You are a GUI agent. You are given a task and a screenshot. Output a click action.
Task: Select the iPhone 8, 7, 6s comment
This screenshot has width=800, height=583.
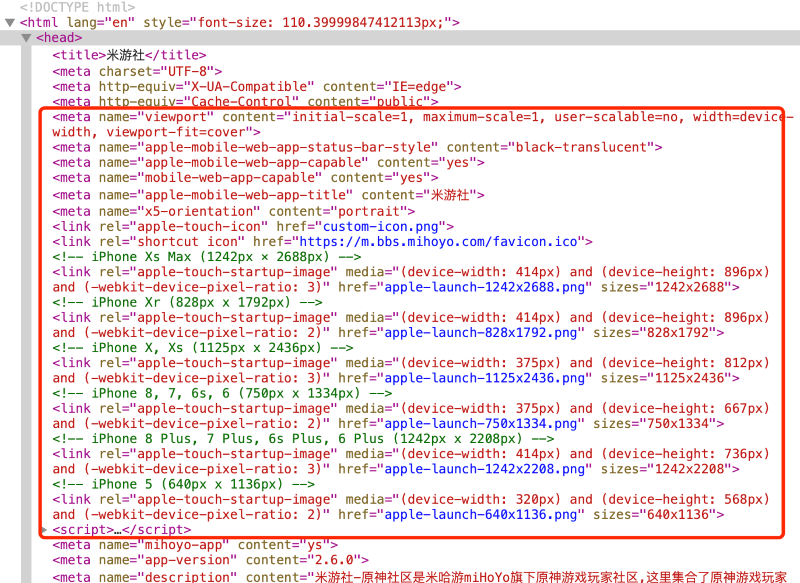tap(222, 393)
